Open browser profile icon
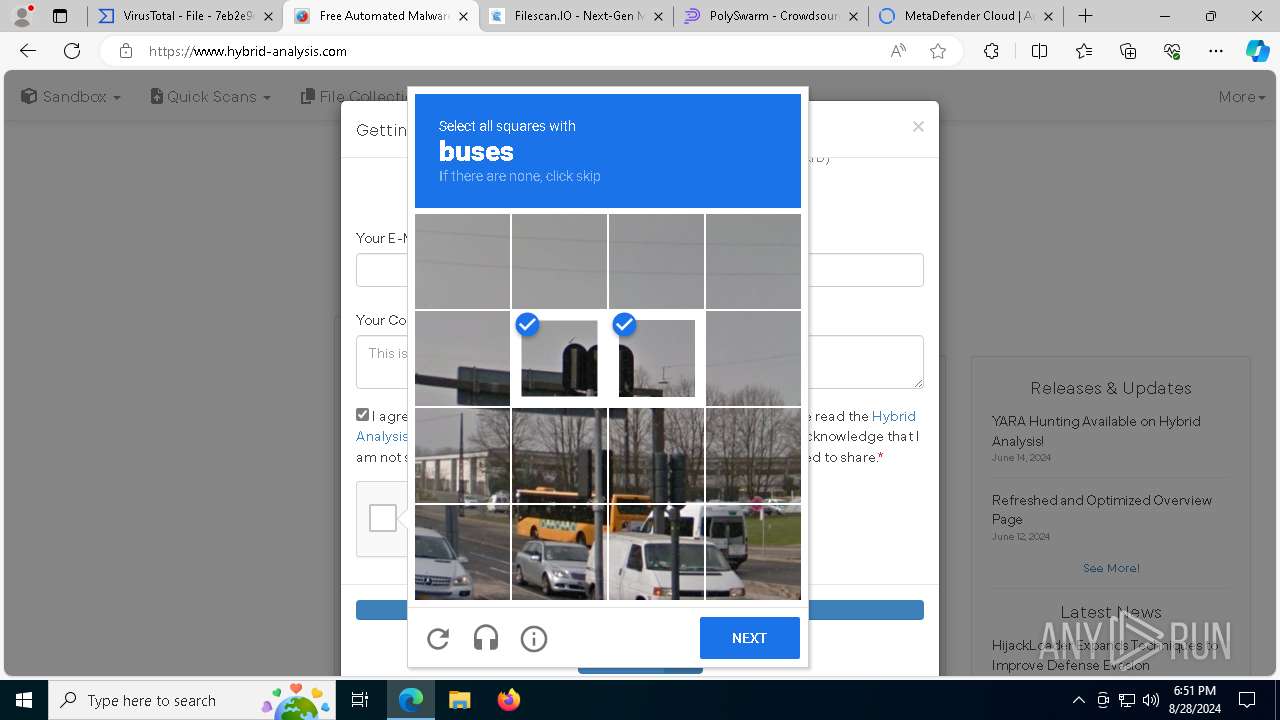 pyautogui.click(x=22, y=16)
